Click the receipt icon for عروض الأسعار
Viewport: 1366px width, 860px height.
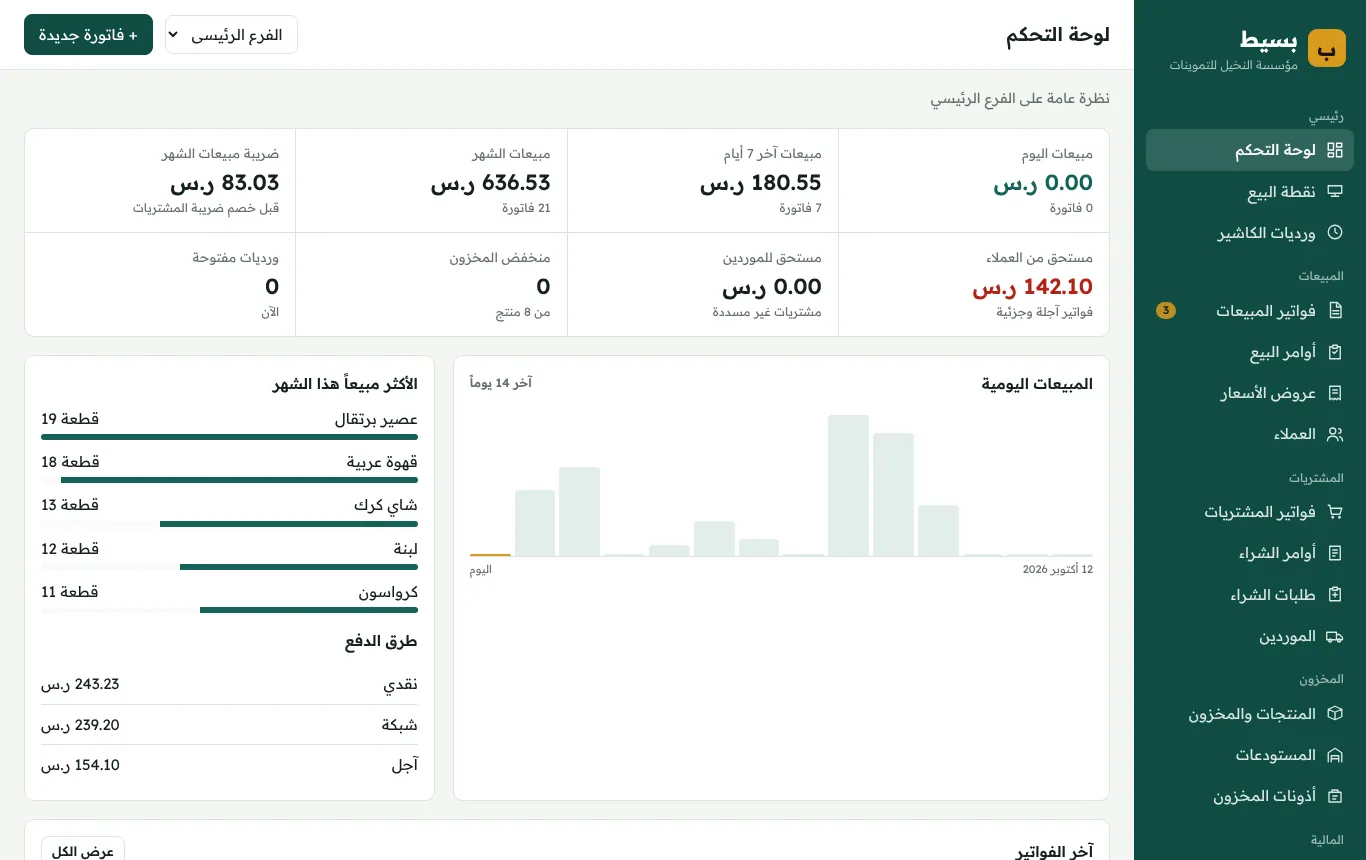[x=1334, y=393]
